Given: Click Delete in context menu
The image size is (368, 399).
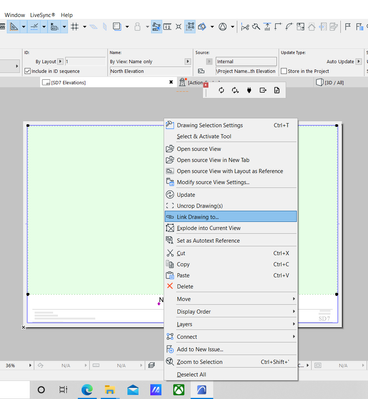Looking at the screenshot, I should point(231,286).
